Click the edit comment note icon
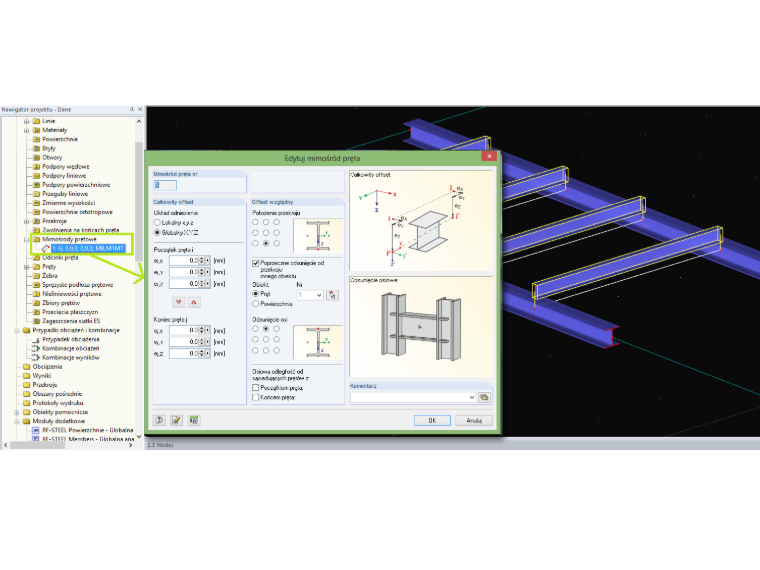 point(176,420)
